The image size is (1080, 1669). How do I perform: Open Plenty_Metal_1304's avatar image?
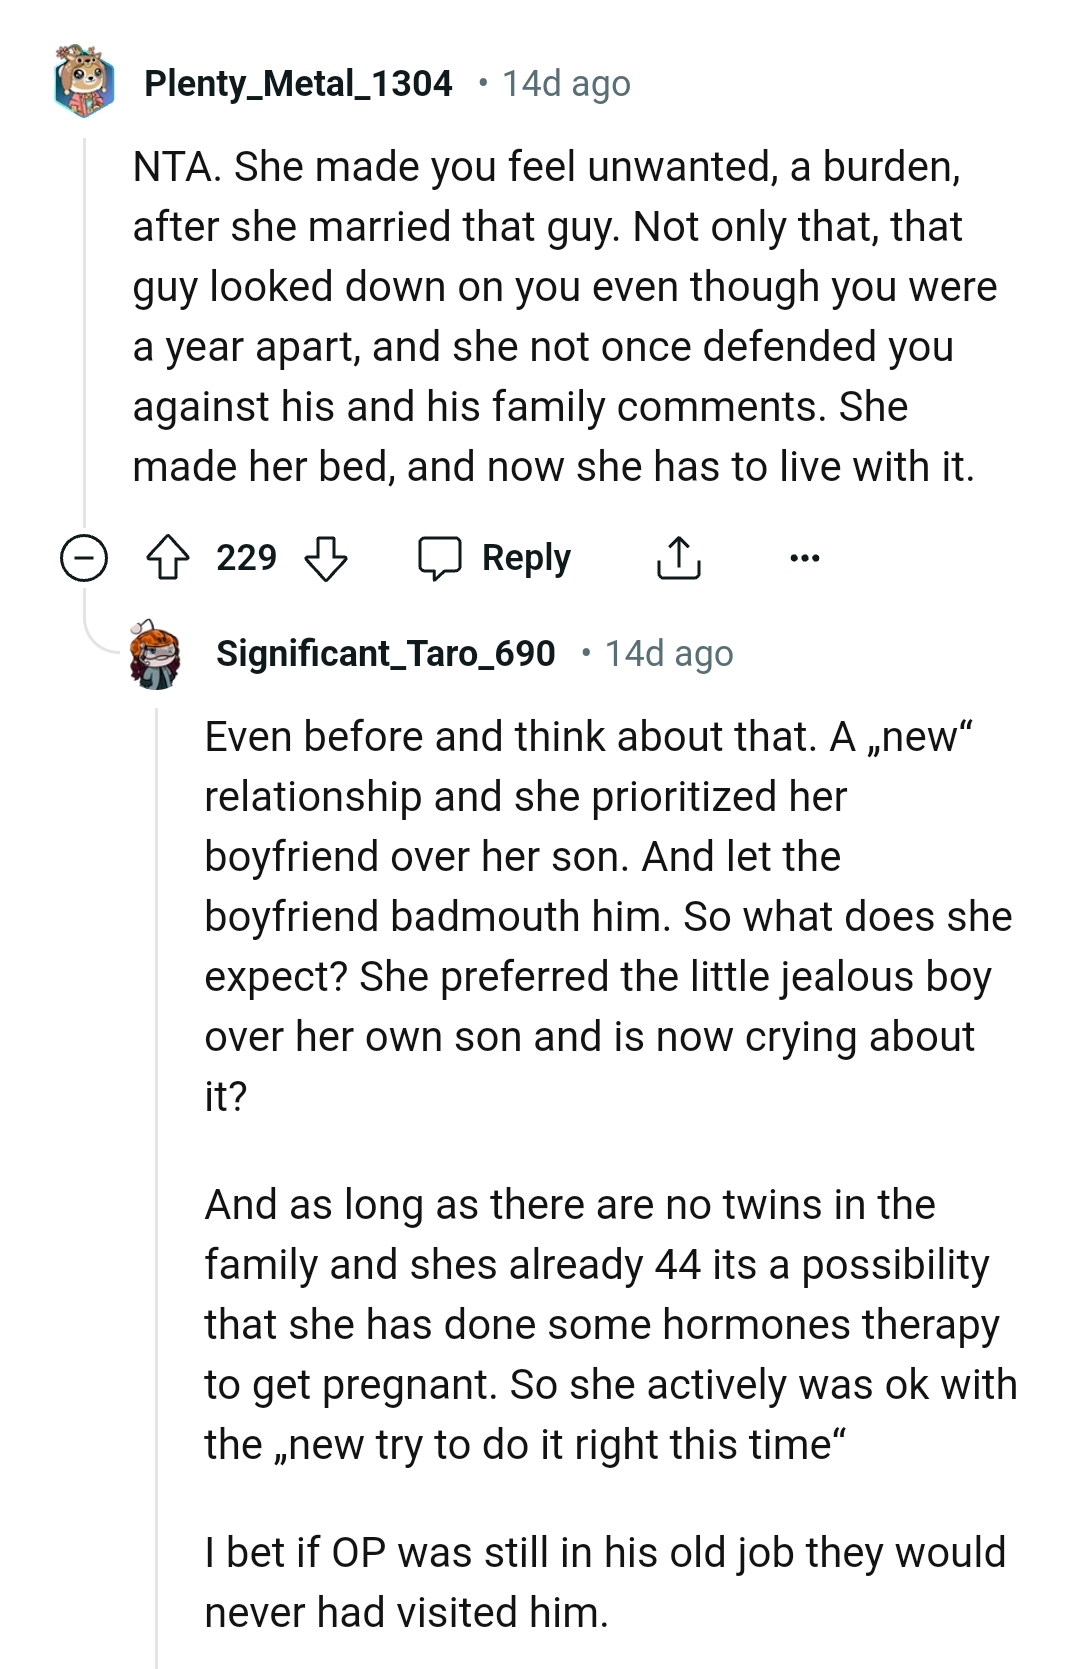(84, 82)
